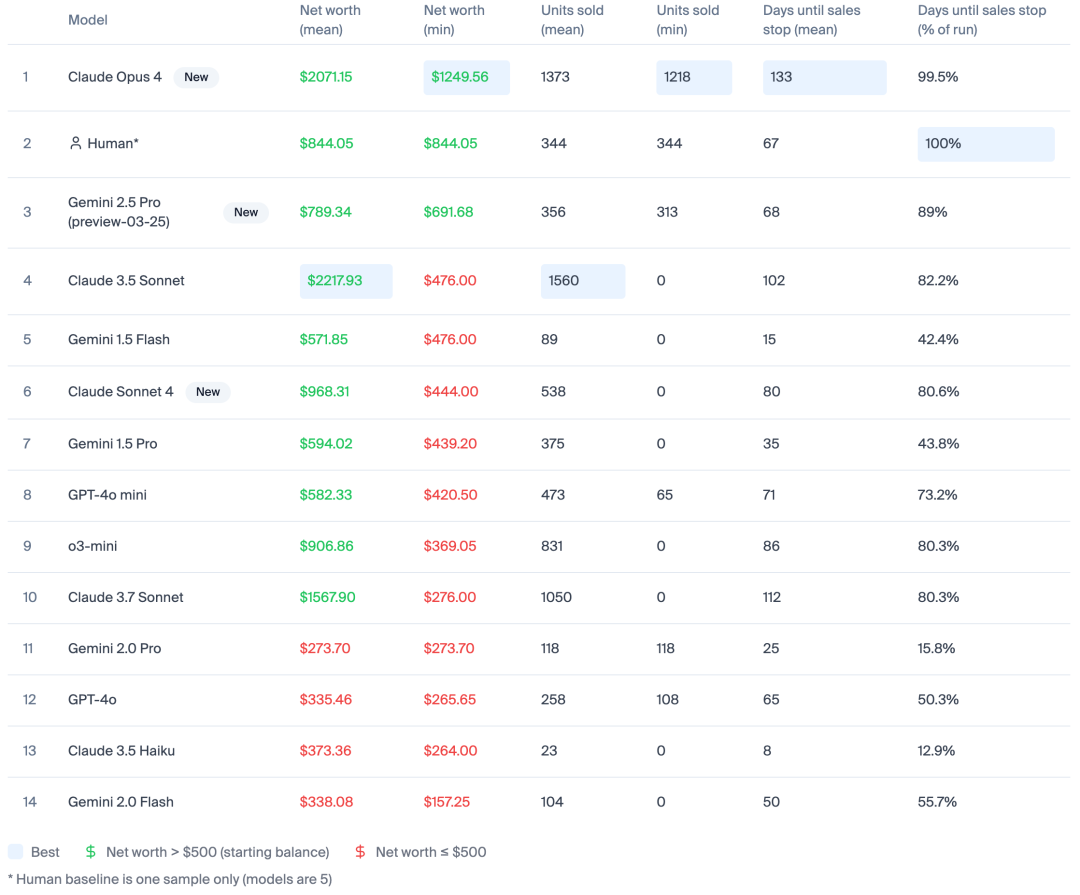Click the $789.34 net worth value
This screenshot has height=895, width=1080.
pos(325,212)
